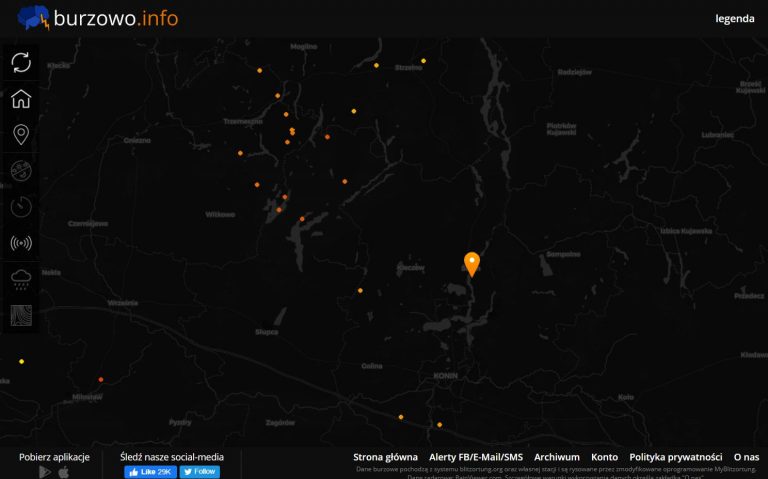The height and width of the screenshot is (479, 768).
Task: Toggle the detector stations signal icon
Action: point(21,243)
